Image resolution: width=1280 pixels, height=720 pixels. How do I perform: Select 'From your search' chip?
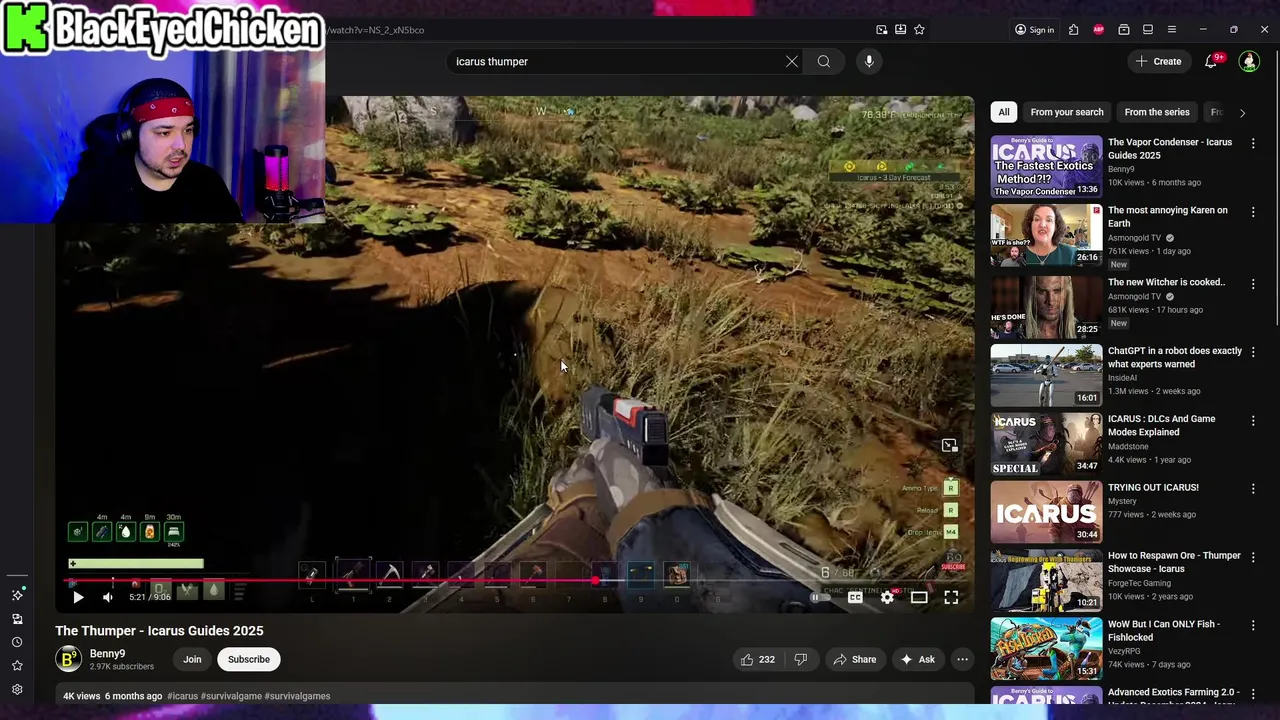[1067, 112]
